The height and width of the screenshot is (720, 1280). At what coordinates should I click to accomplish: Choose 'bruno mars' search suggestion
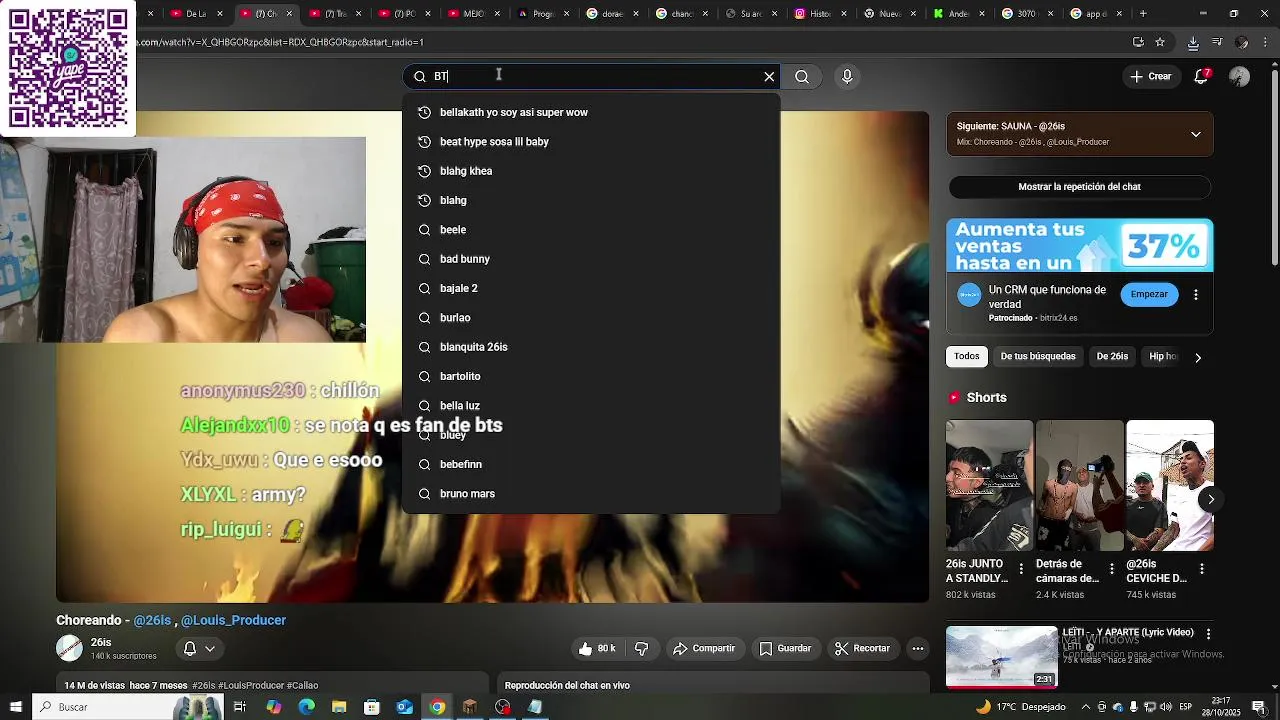(x=591, y=493)
